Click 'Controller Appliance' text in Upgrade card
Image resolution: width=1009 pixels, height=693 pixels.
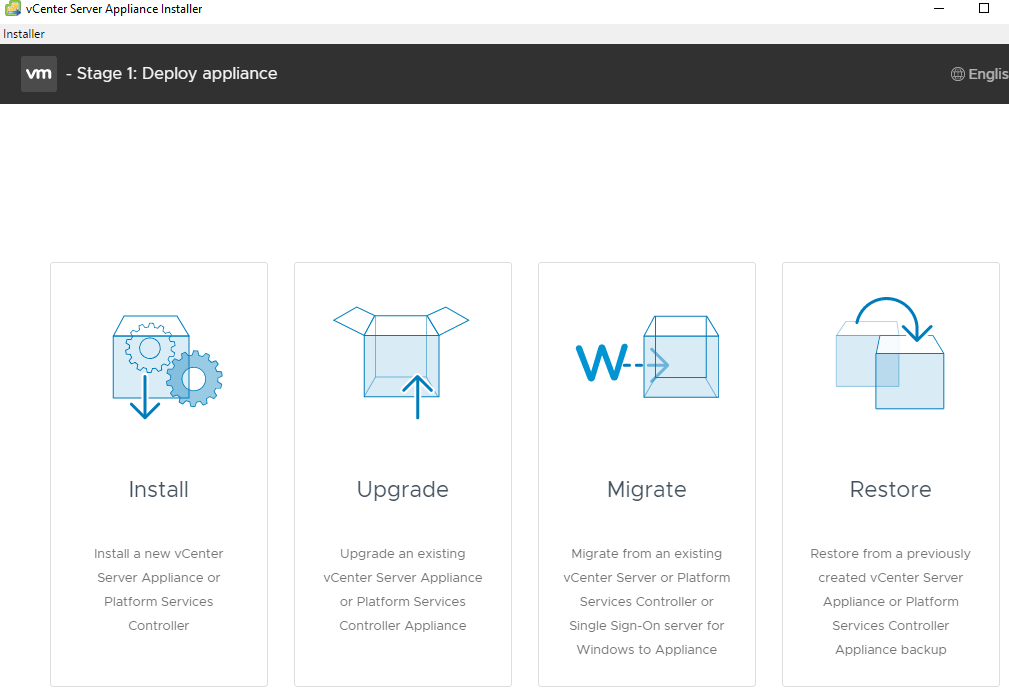click(403, 626)
